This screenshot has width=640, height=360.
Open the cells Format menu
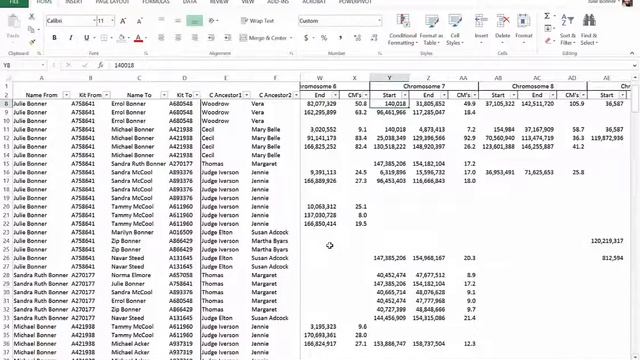point(524,29)
